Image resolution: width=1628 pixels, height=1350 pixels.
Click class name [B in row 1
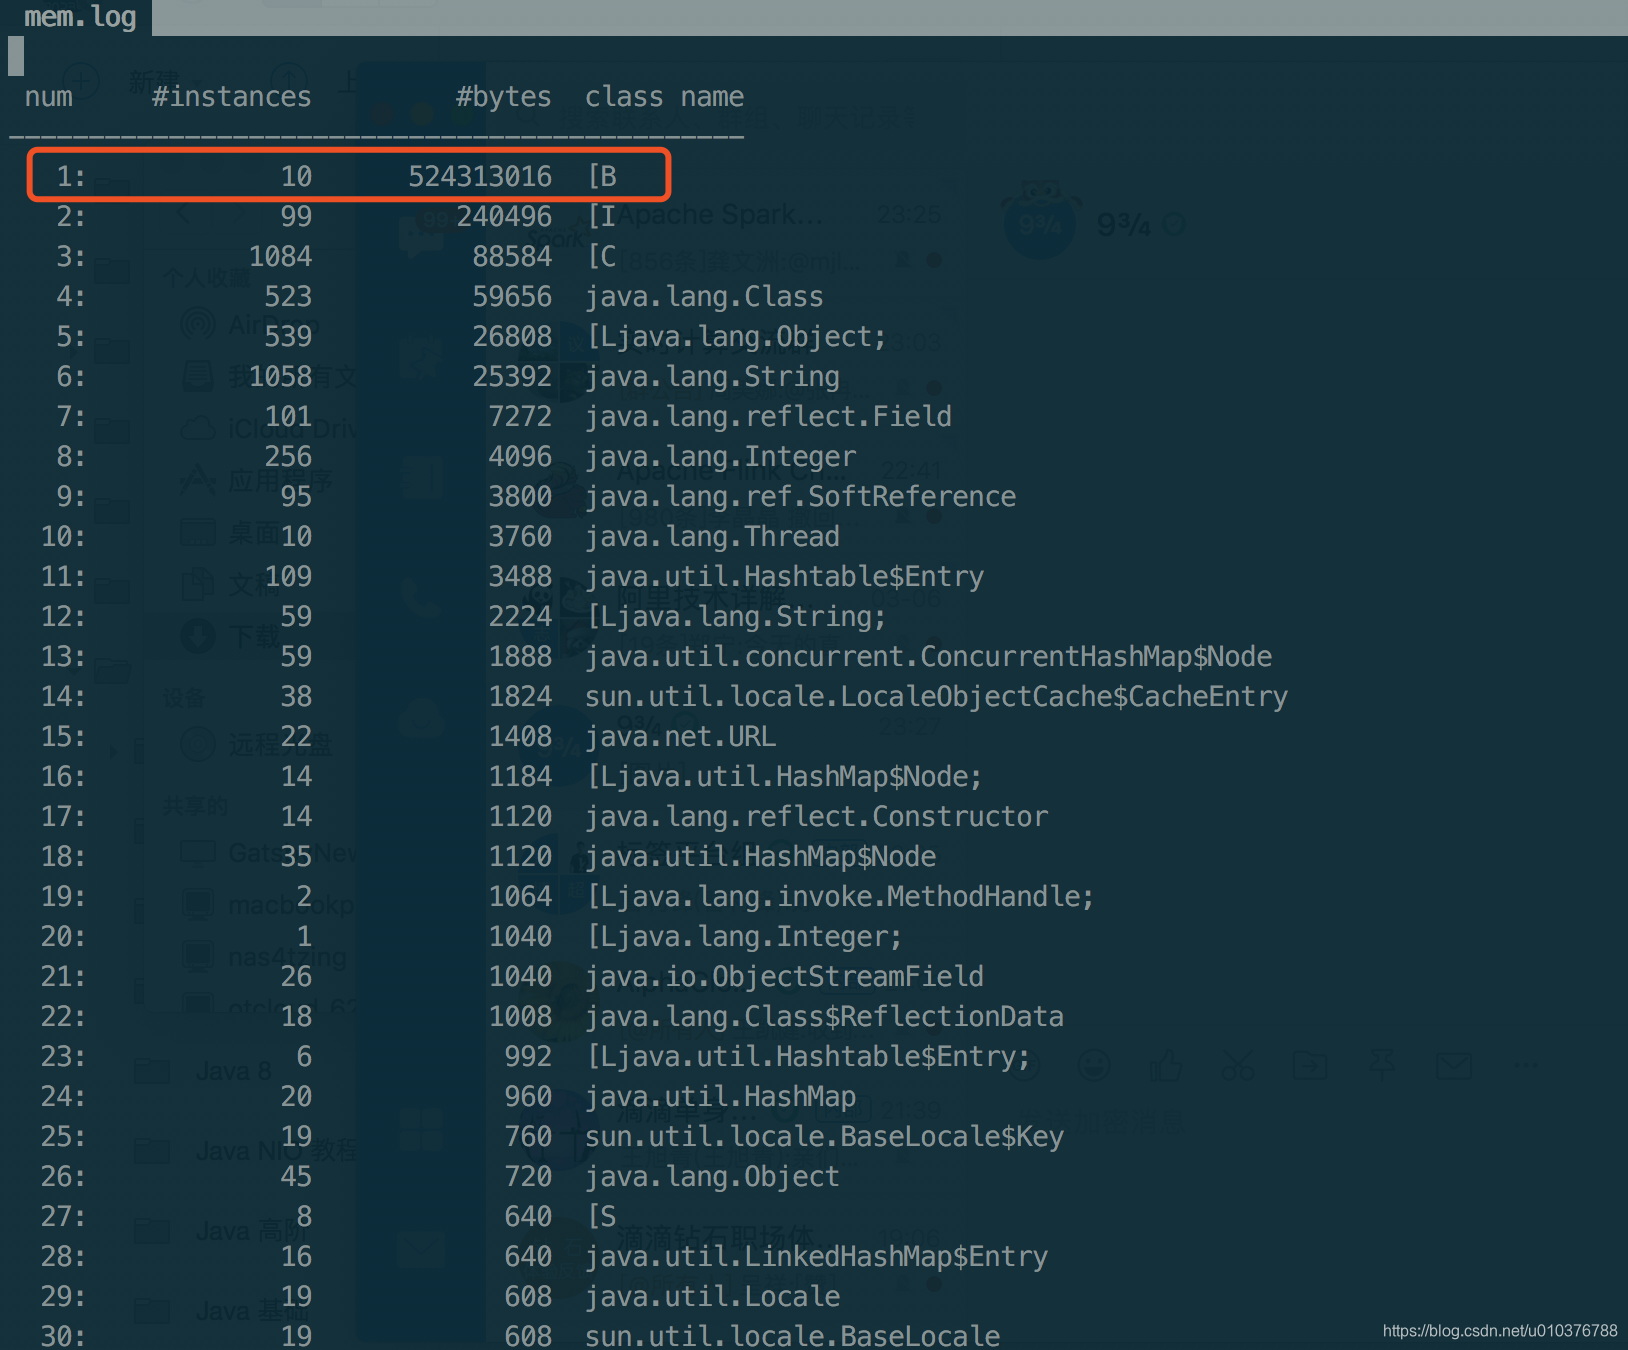tap(602, 177)
